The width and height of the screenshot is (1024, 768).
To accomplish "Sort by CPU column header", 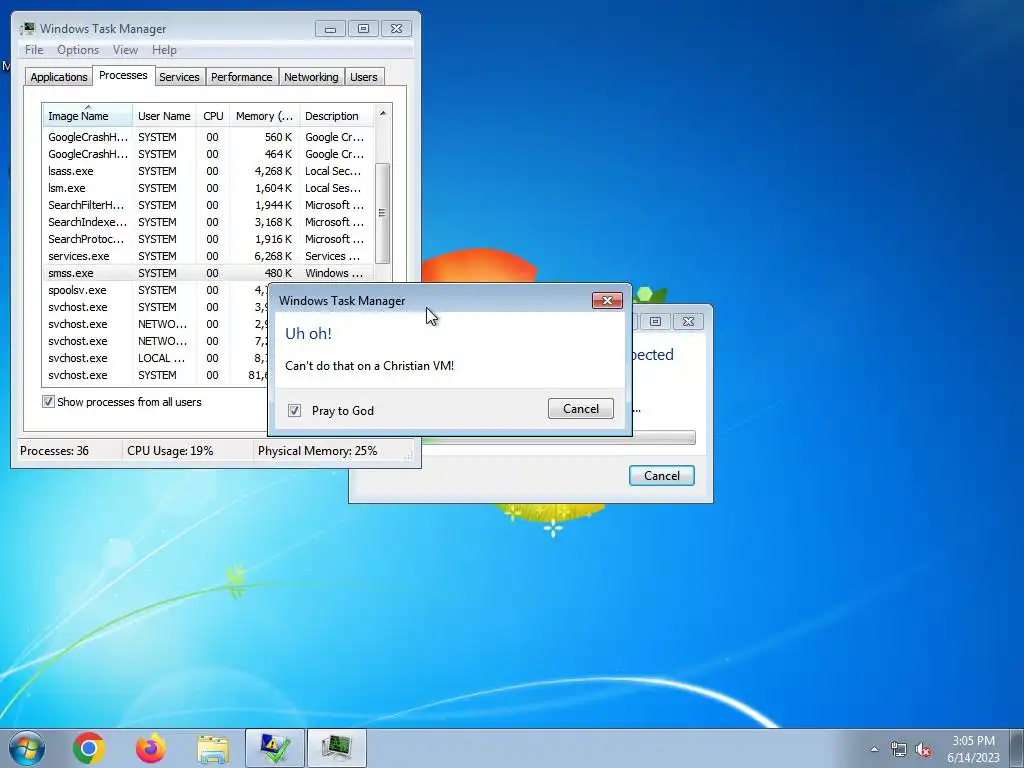I will pos(213,116).
